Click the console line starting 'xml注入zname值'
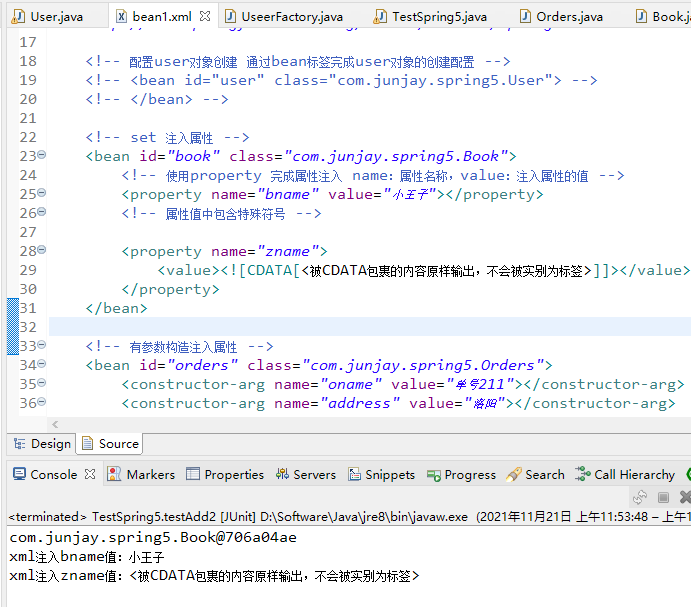 [x=214, y=576]
